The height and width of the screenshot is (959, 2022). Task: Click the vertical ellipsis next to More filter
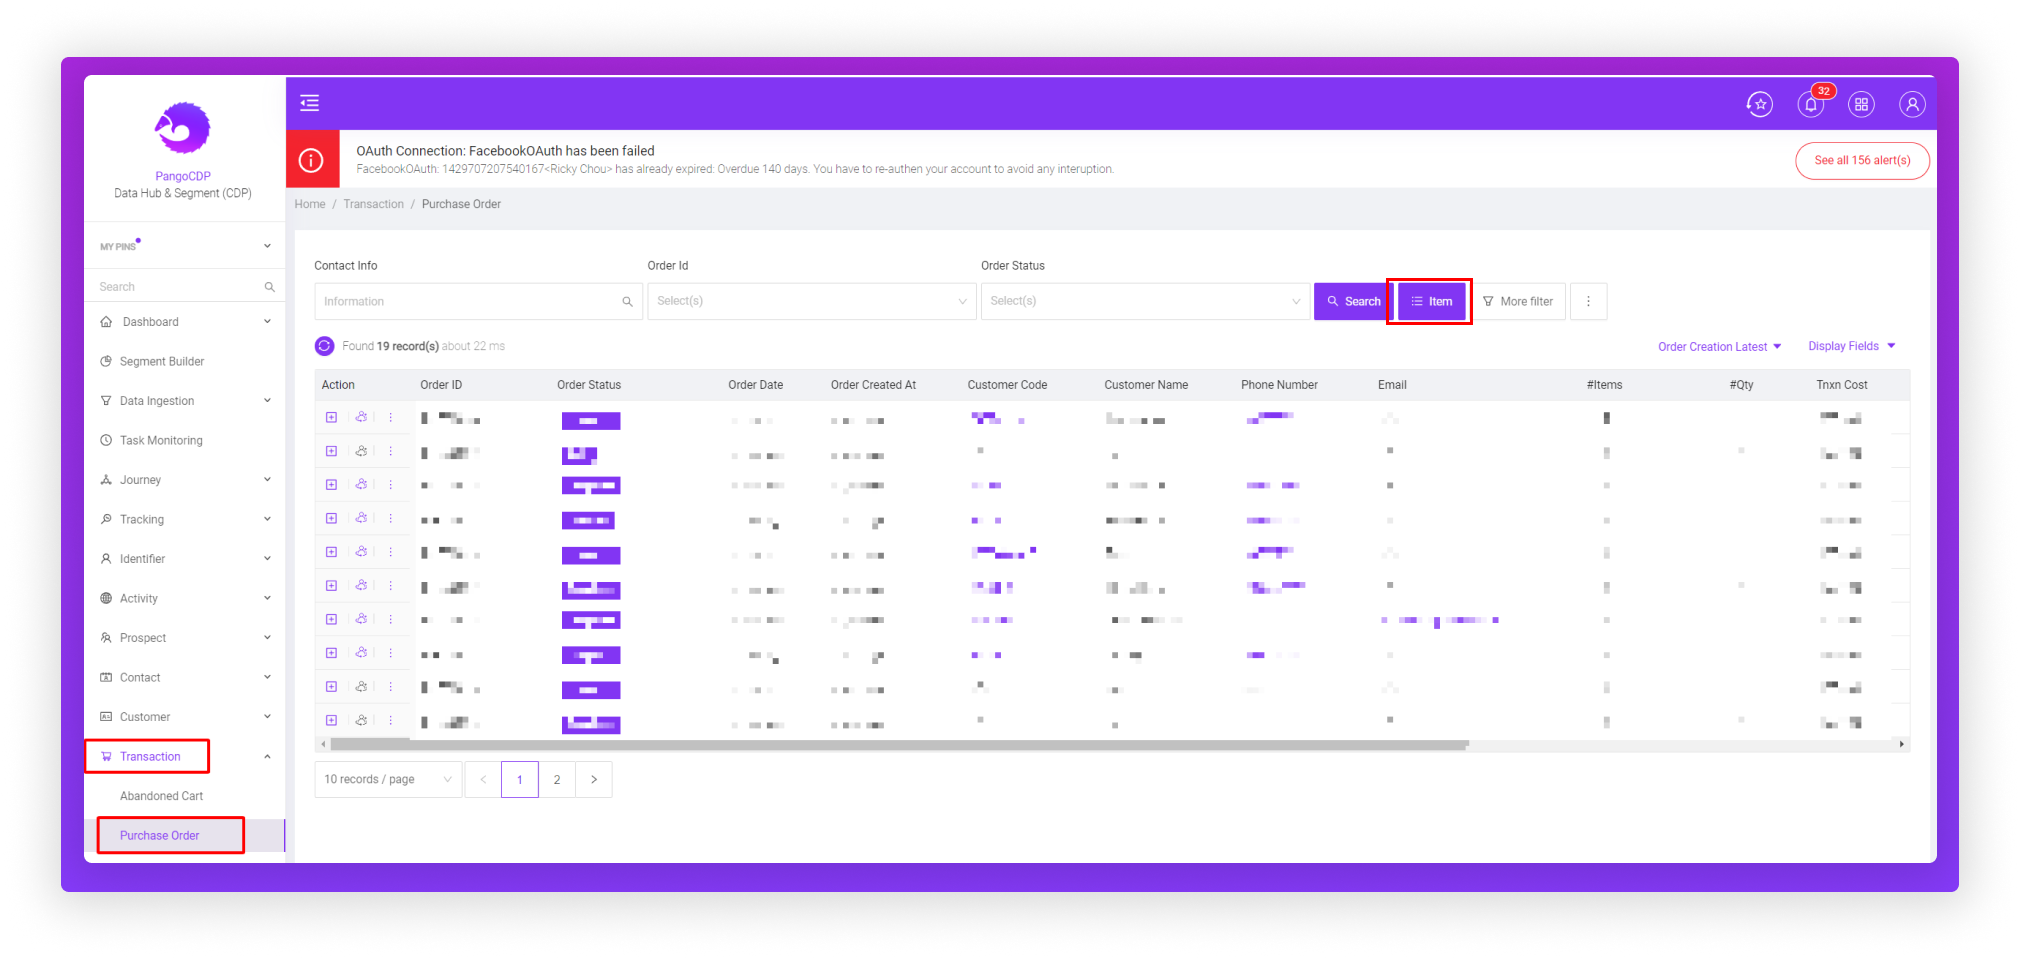pos(1588,301)
